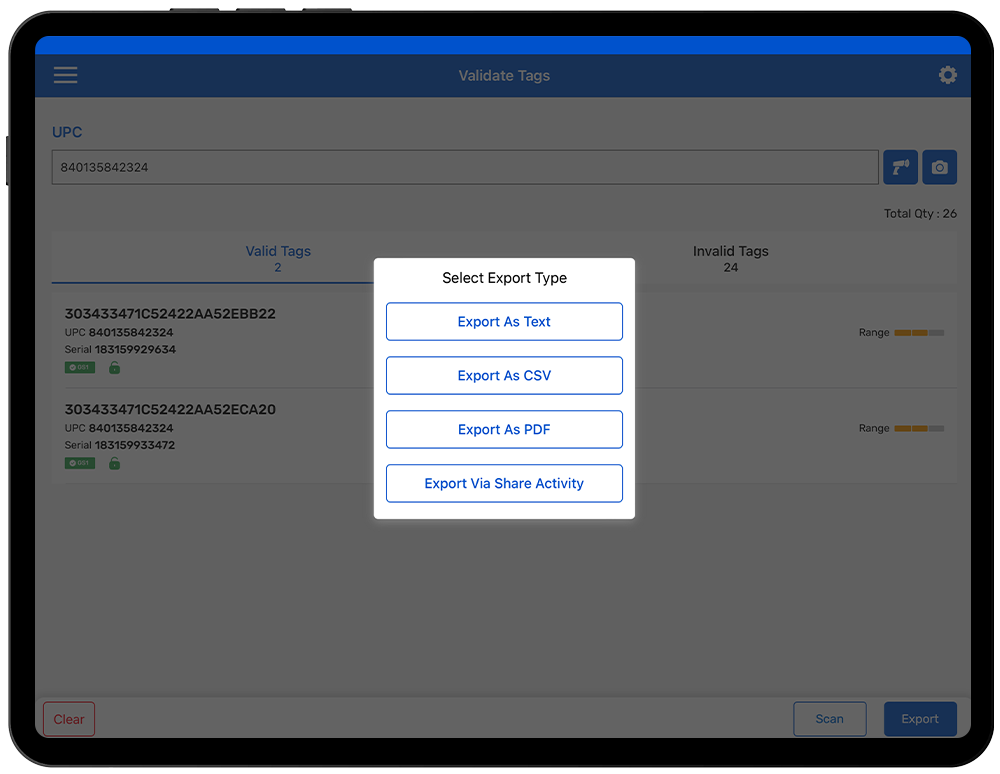The width and height of the screenshot is (1000, 774).
Task: Open settings via the gear icon
Action: pyautogui.click(x=947, y=76)
